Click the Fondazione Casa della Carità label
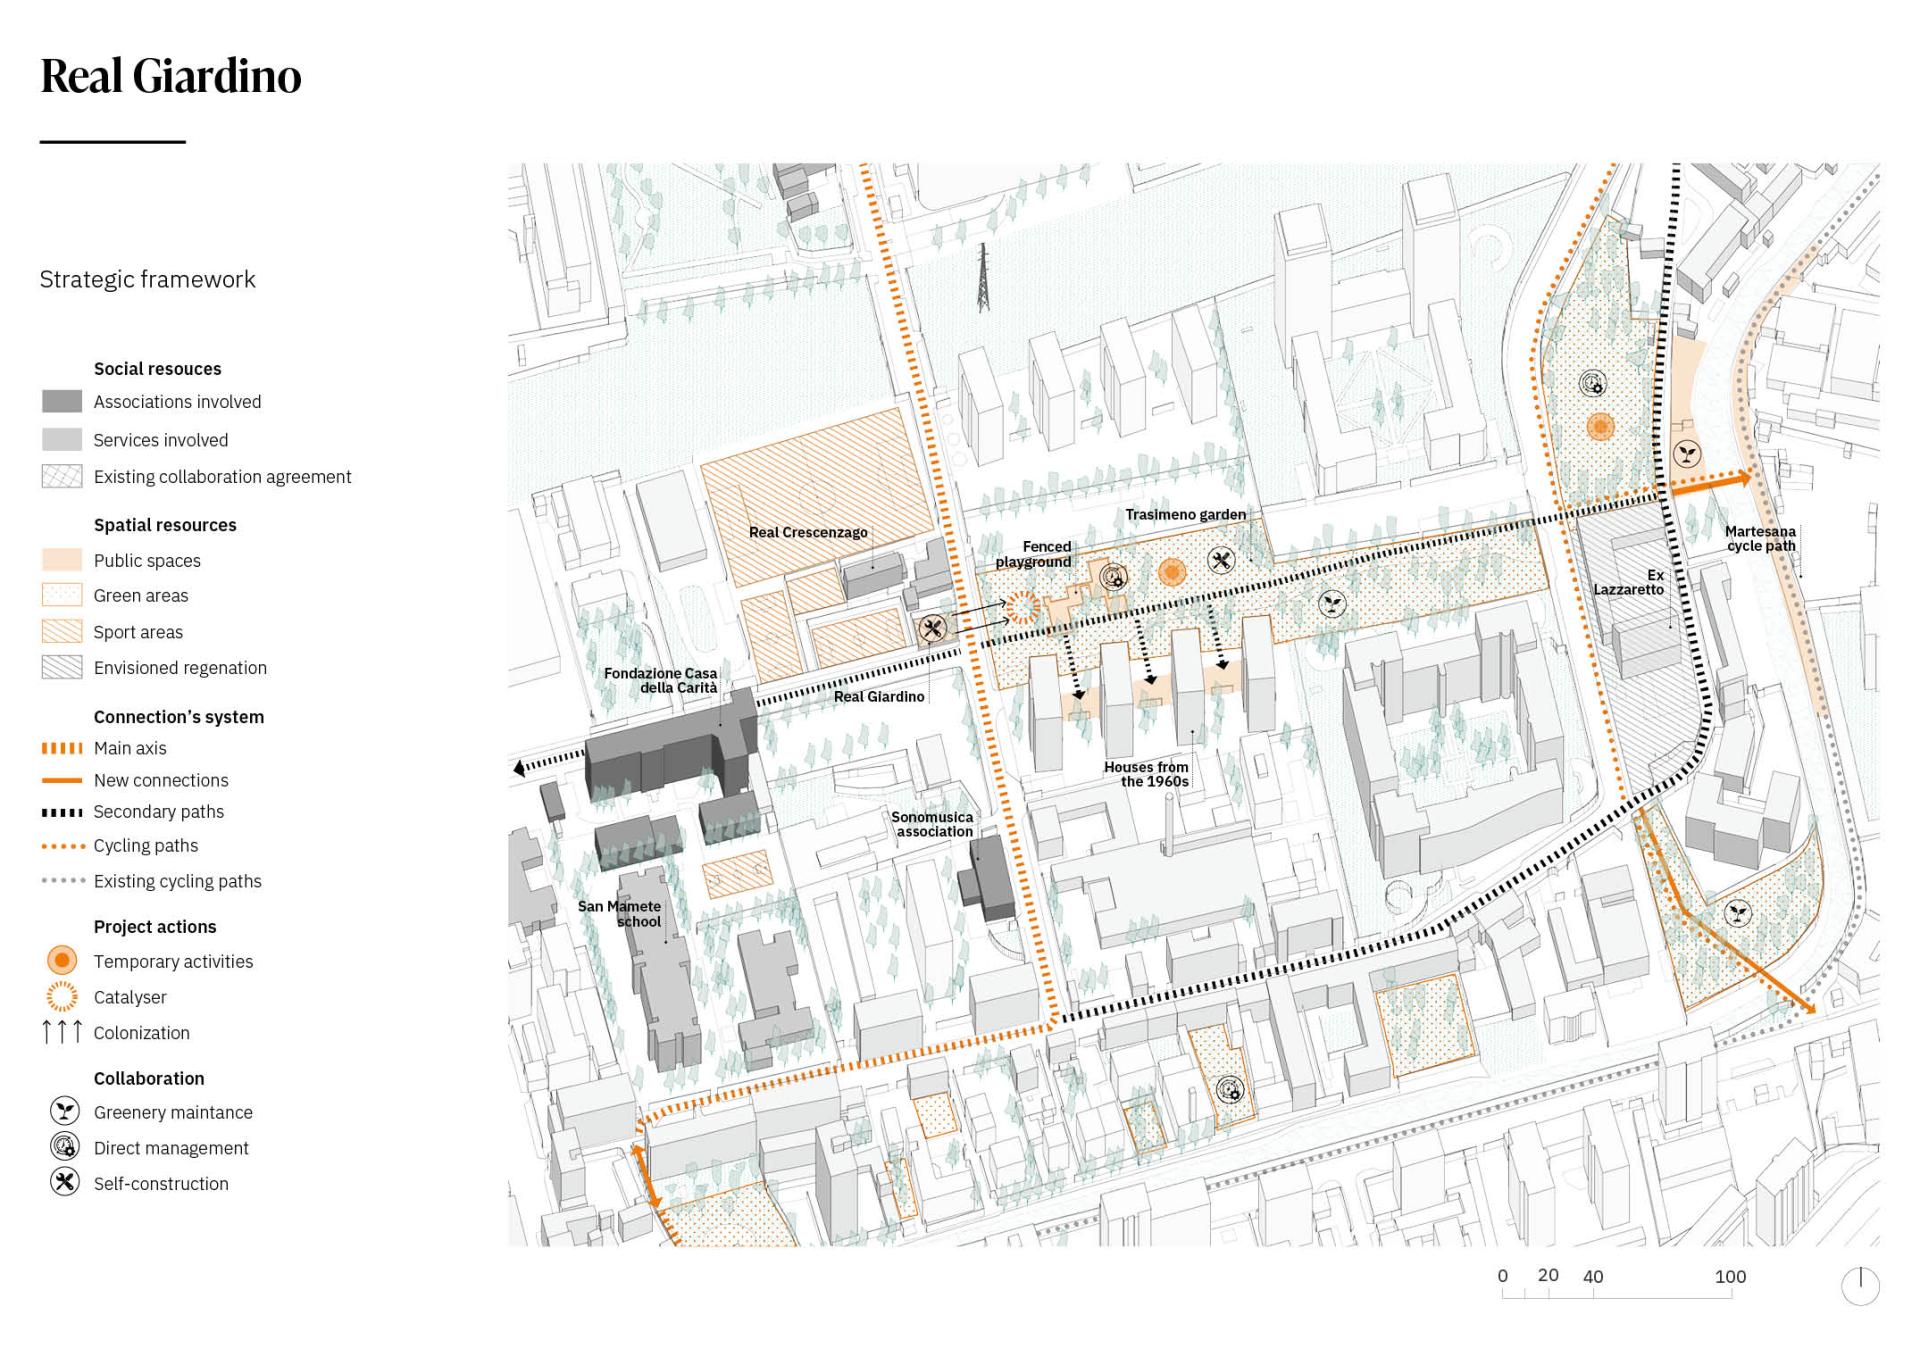Screen dimensions: 1920x1357 (x=661, y=680)
